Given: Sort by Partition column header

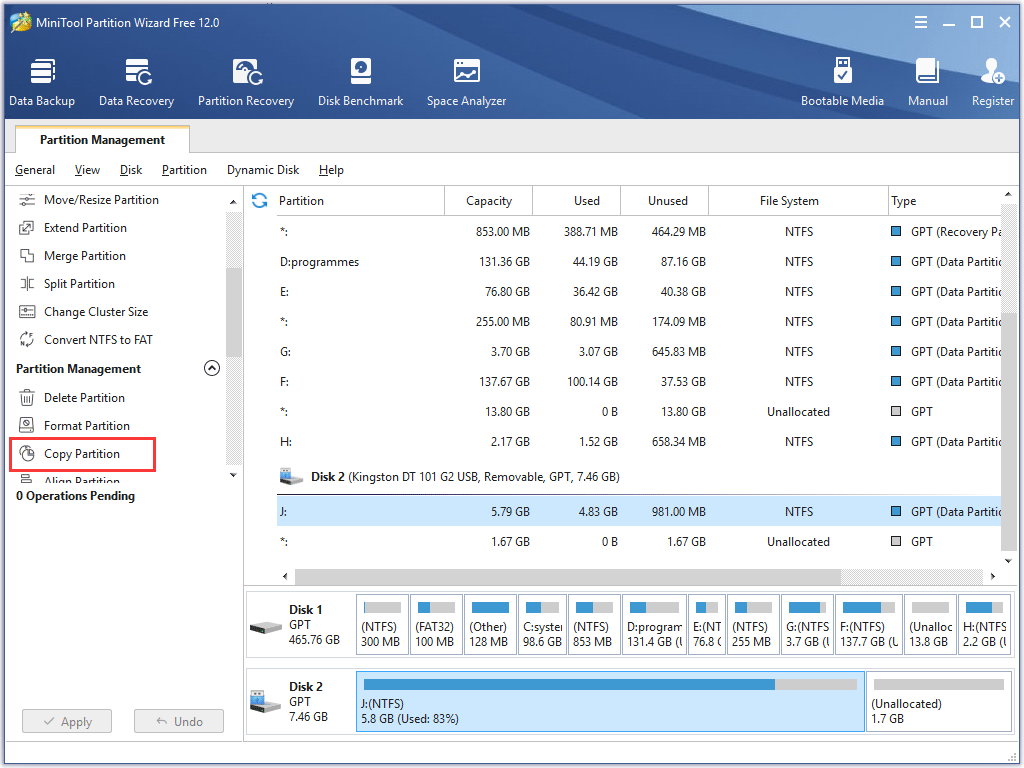Looking at the screenshot, I should point(359,200).
